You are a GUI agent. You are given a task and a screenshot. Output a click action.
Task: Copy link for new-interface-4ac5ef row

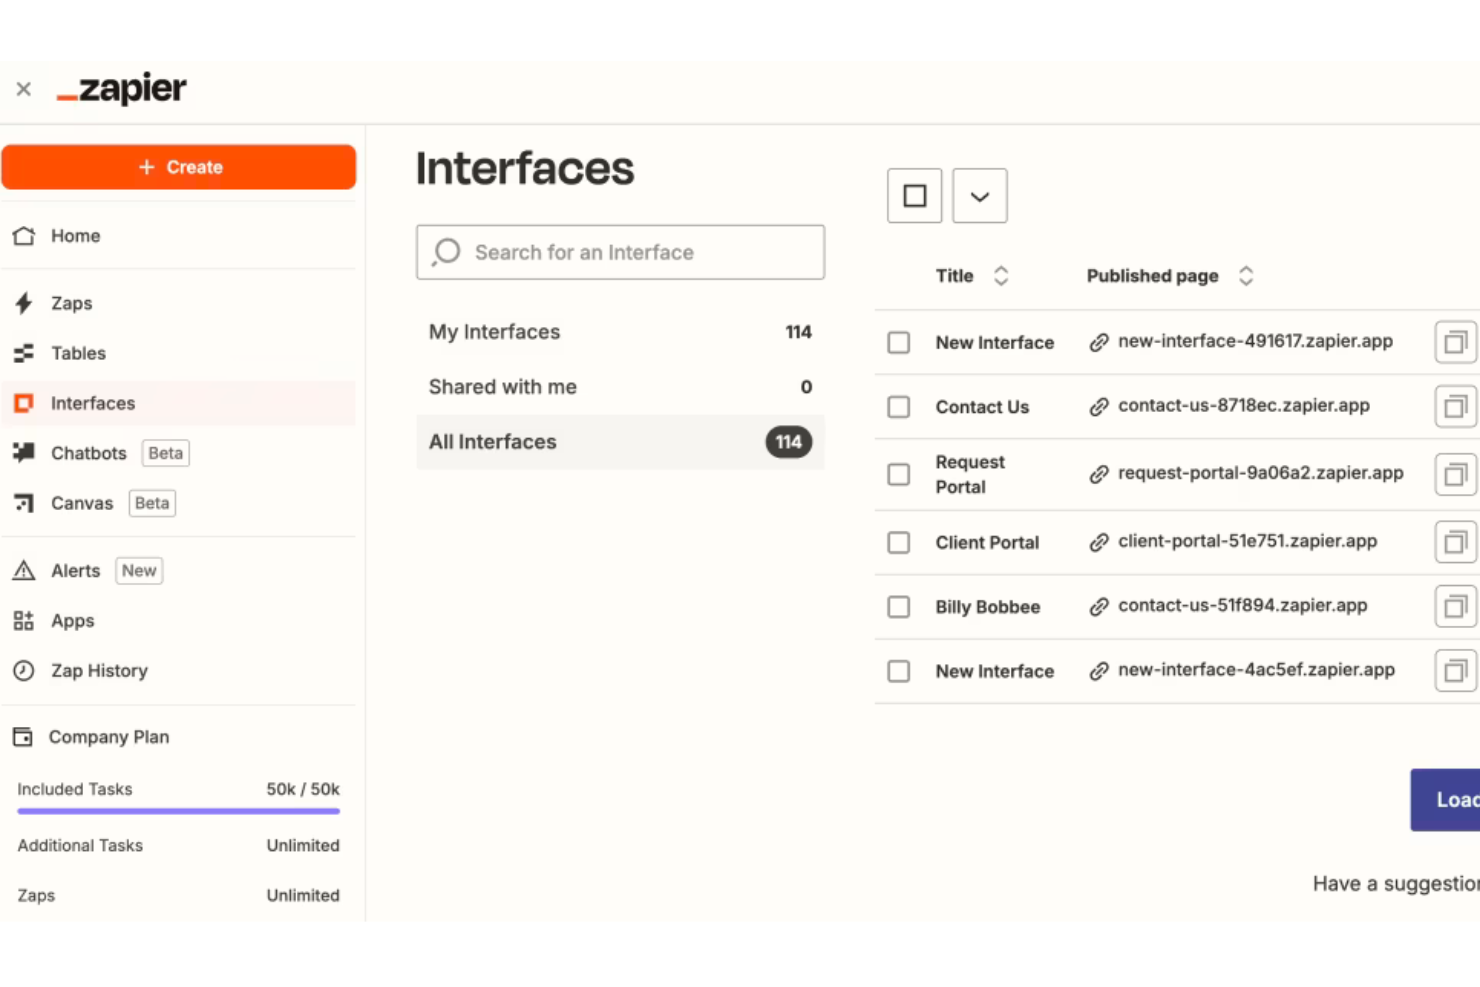(x=1456, y=671)
